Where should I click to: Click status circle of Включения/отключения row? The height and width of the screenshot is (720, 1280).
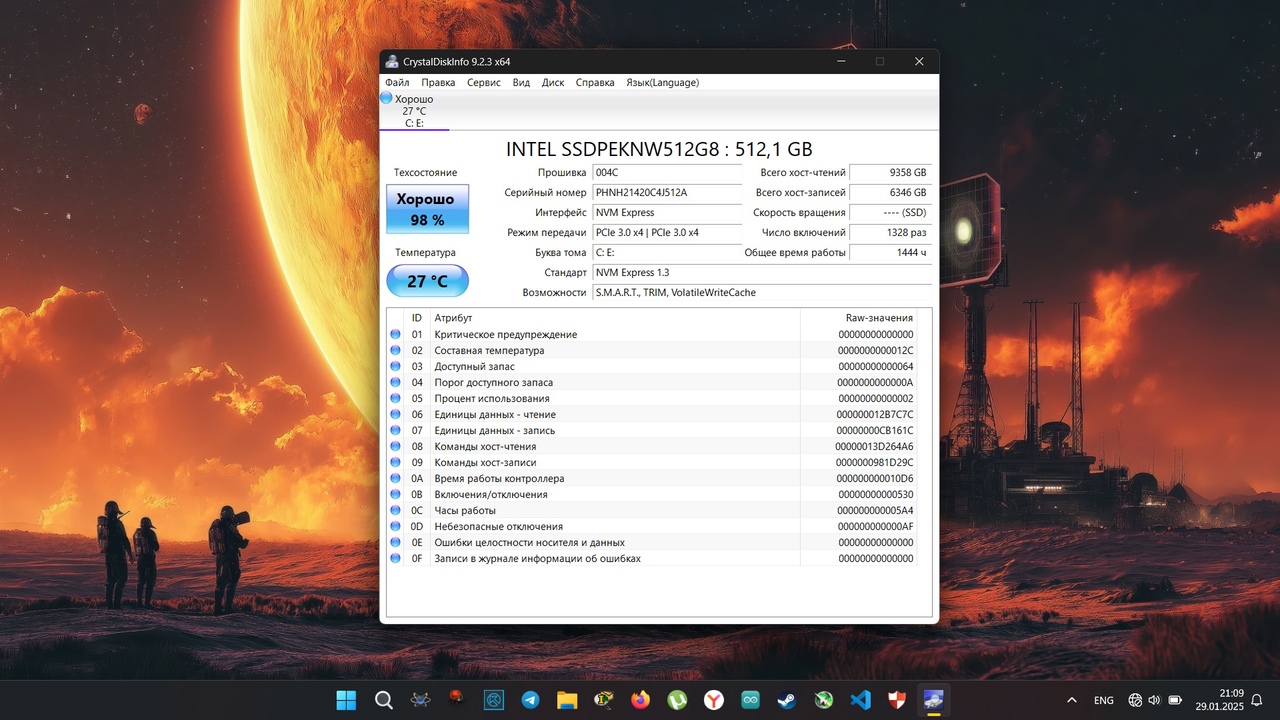click(395, 494)
